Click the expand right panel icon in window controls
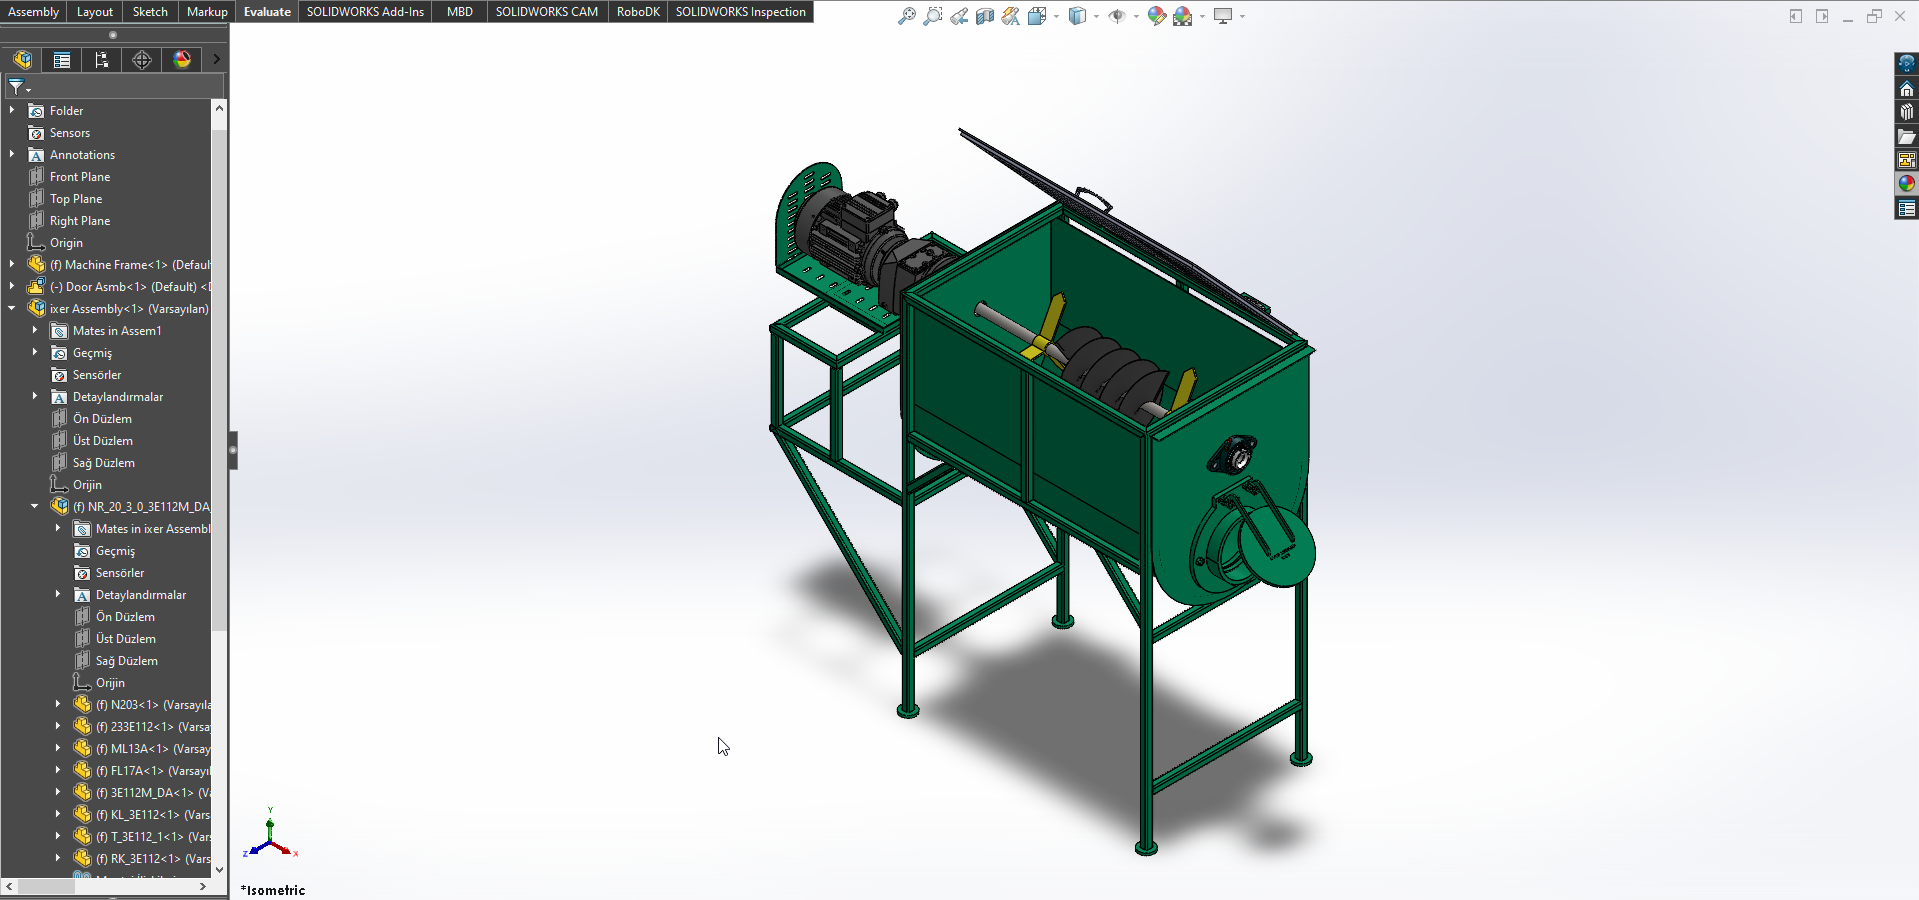 click(1822, 16)
